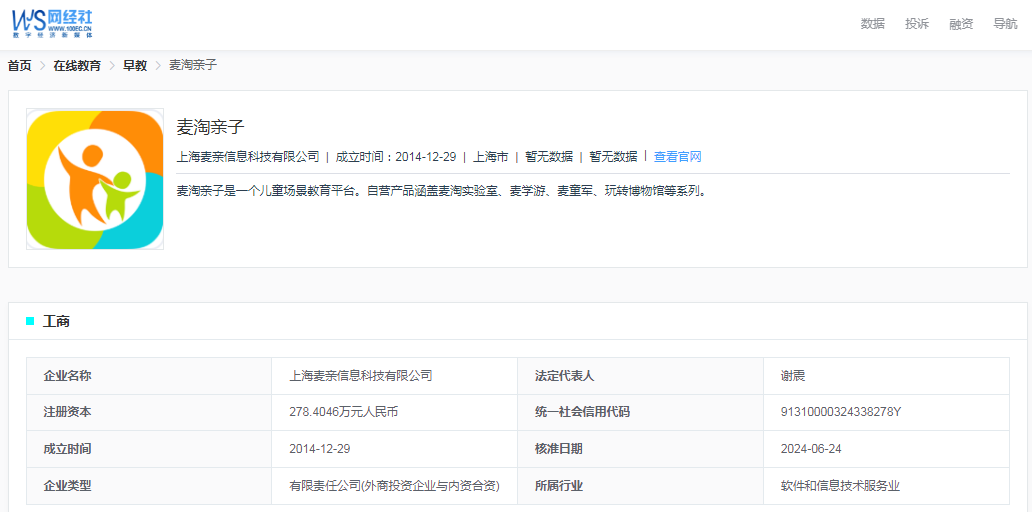1032x512 pixels.
Task: Open the 导航 navigation menu
Action: 1005,24
